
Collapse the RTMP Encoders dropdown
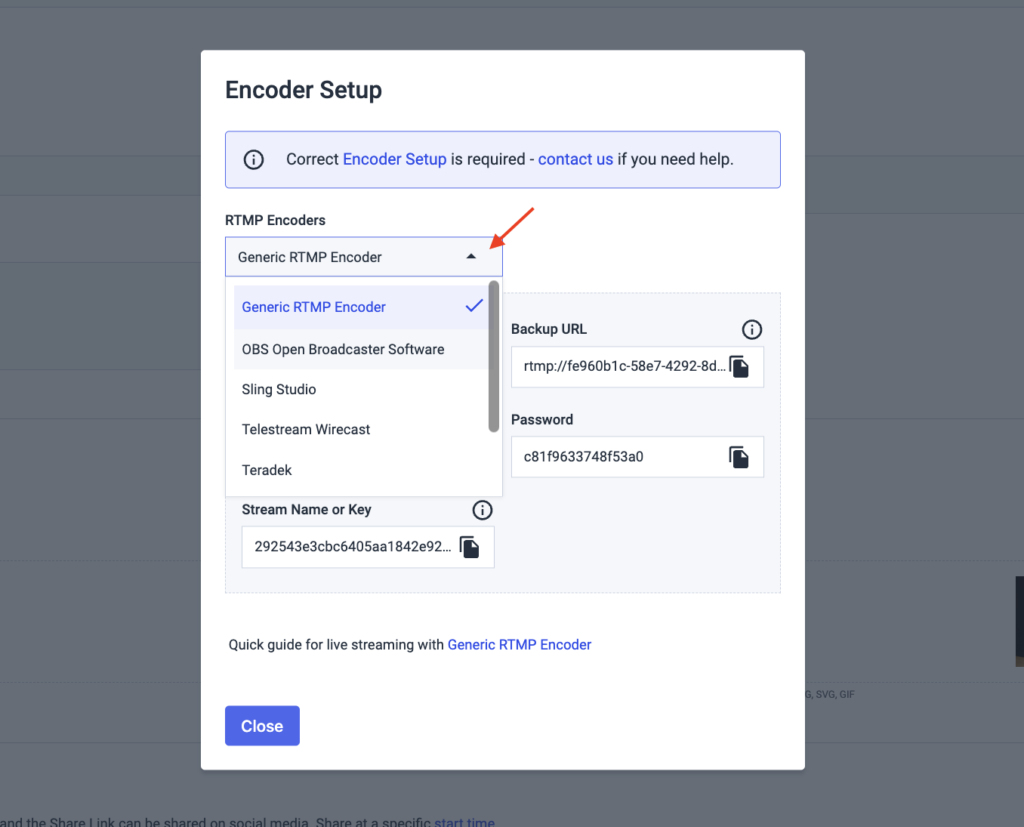click(x=471, y=256)
